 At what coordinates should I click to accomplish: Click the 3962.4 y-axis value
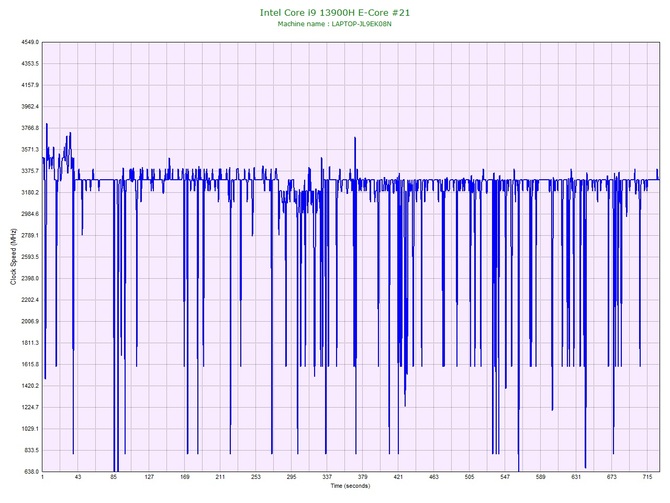[x=30, y=106]
